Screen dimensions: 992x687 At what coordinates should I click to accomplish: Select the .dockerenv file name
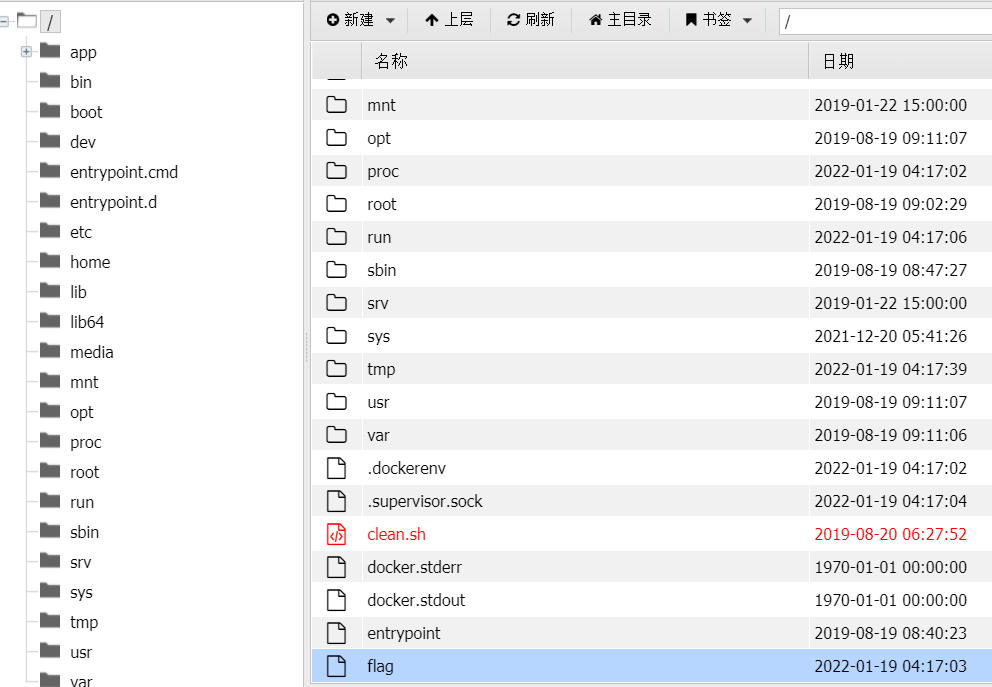(x=406, y=468)
